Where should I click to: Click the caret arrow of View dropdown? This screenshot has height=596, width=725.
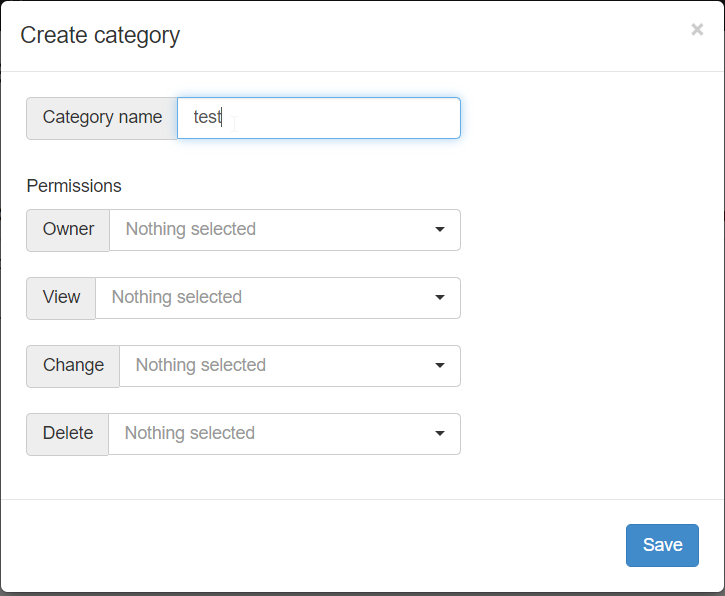pos(440,298)
